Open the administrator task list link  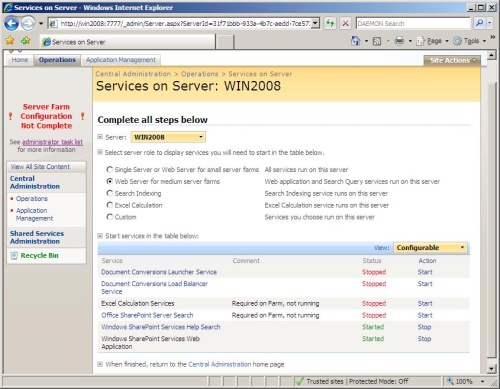[x=52, y=142]
